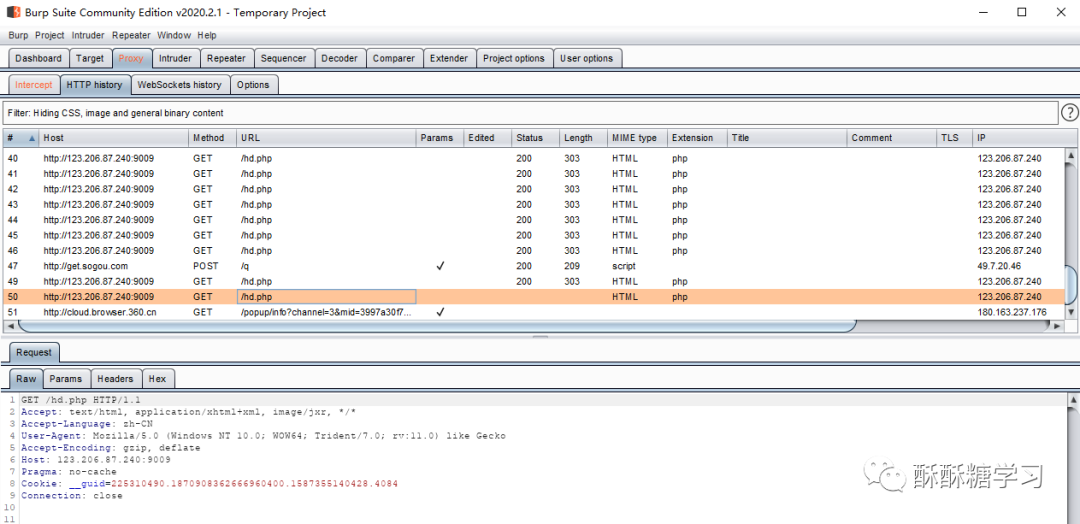Open the Project menu

click(50, 35)
